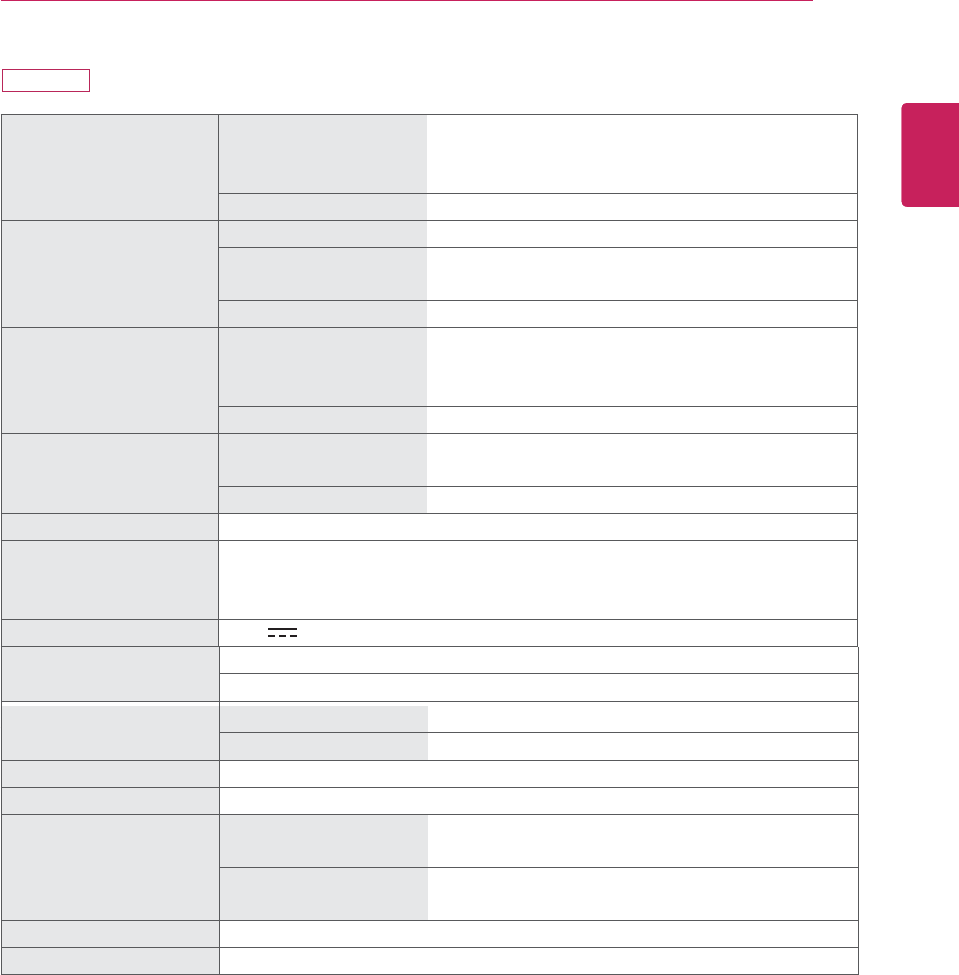Select the tall full-width white cell above the DC symbol row
Image resolution: width=959 pixels, height=975 pixels.
(x=538, y=580)
